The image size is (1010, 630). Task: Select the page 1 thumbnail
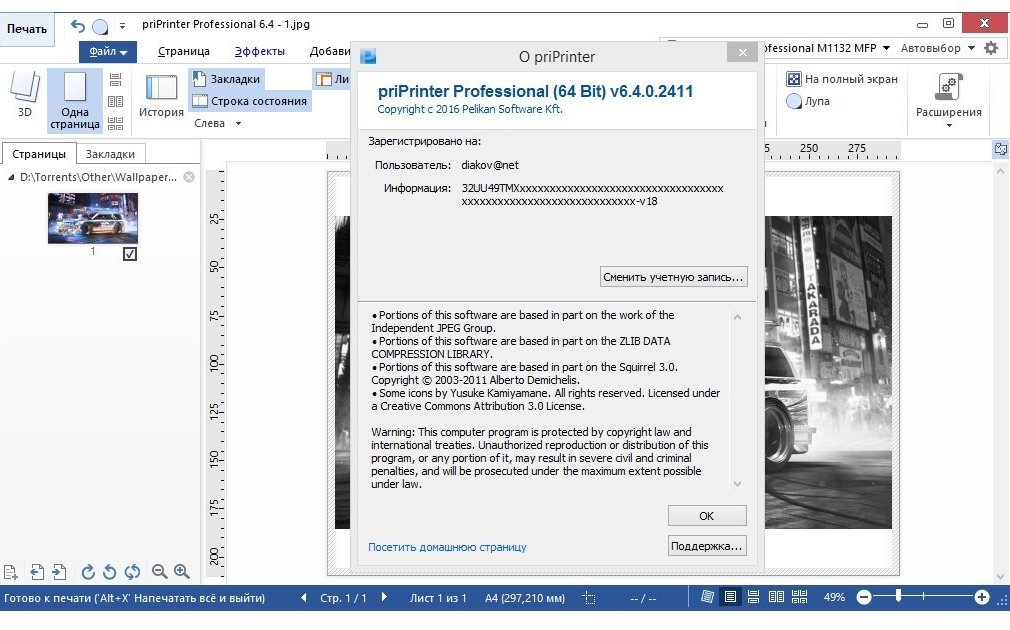point(93,218)
